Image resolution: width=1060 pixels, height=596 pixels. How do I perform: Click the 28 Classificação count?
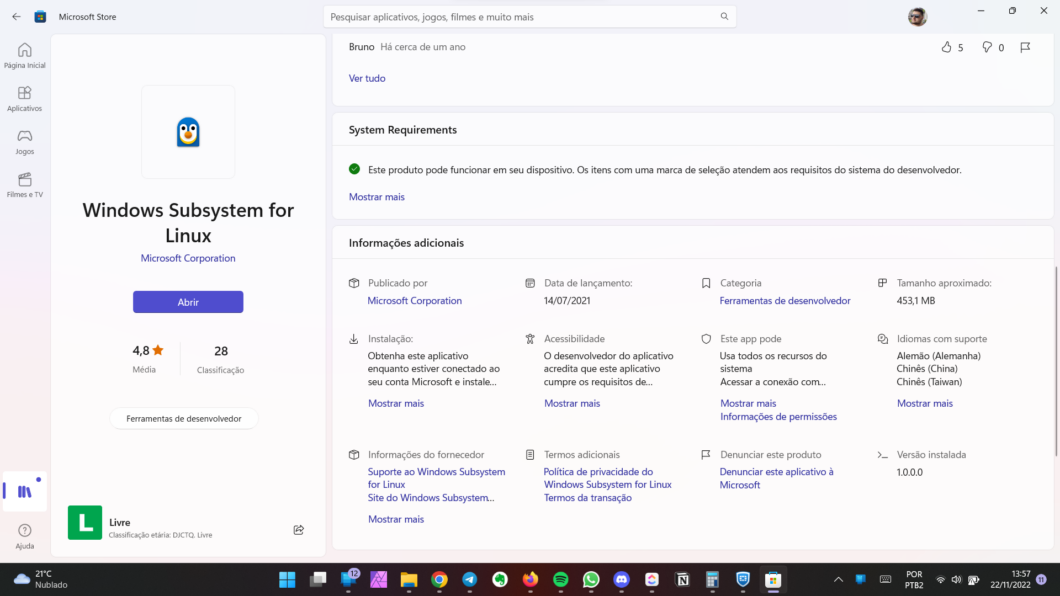point(220,358)
